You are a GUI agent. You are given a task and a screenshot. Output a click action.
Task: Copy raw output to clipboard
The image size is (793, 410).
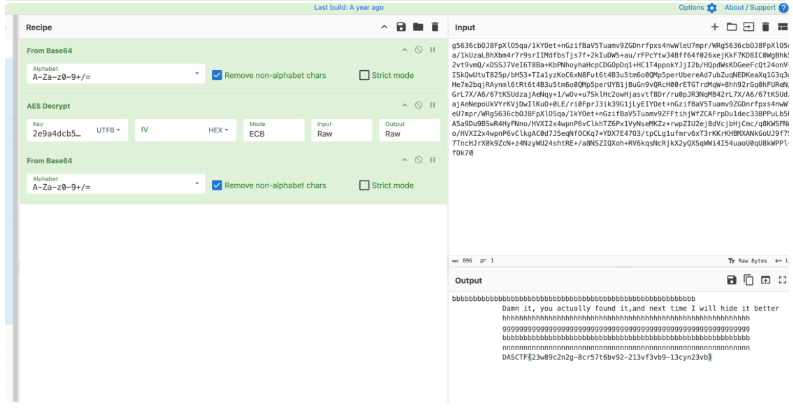click(x=749, y=281)
